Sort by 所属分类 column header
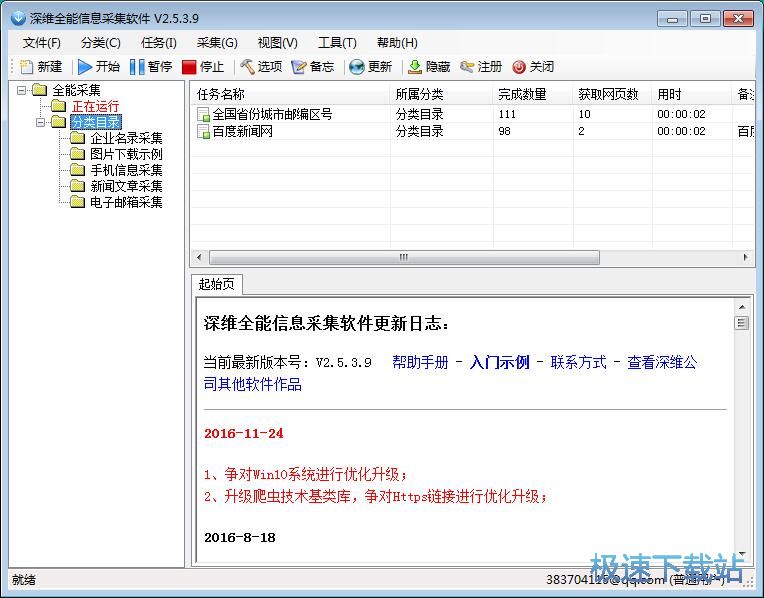 [x=441, y=94]
